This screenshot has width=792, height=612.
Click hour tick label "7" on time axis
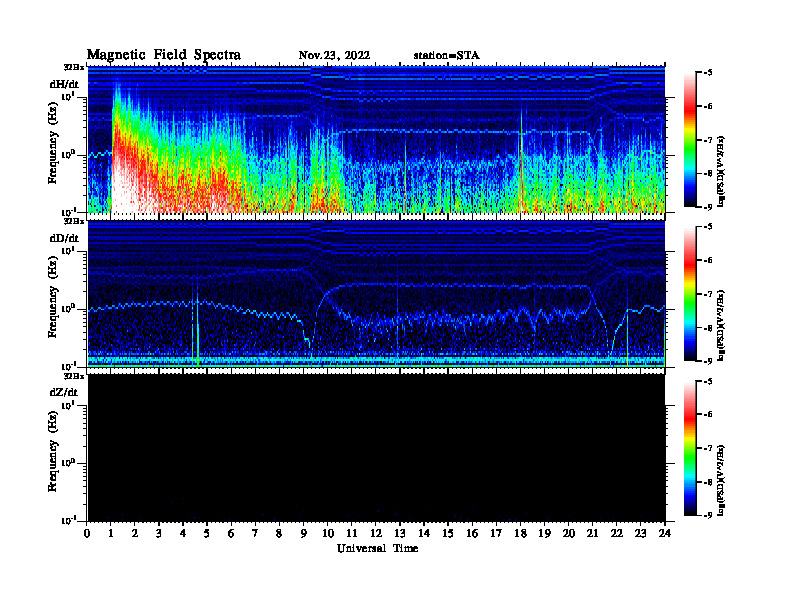click(255, 533)
